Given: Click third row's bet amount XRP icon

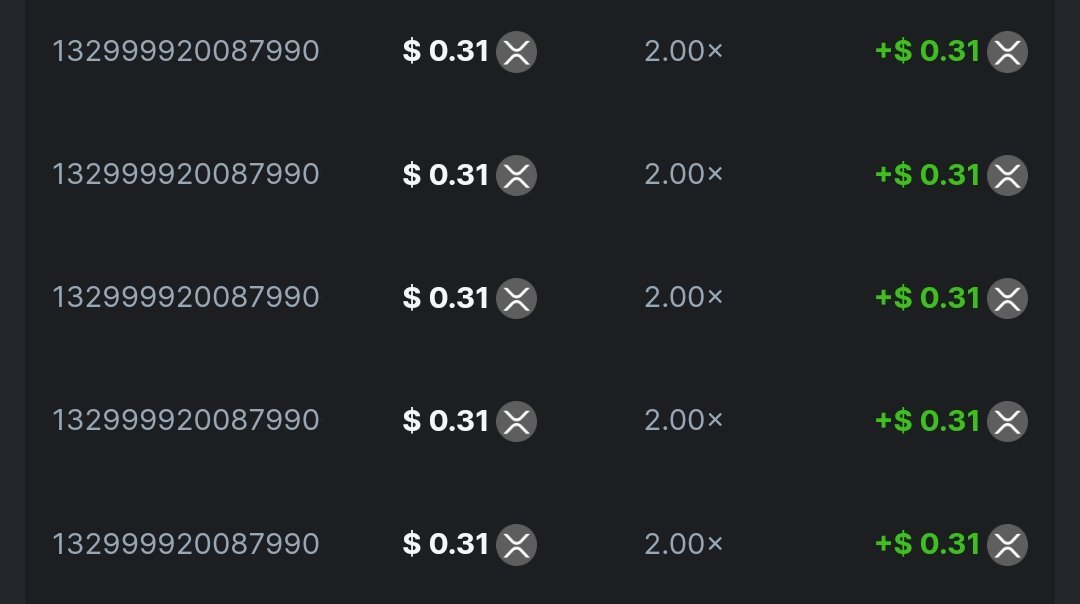Looking at the screenshot, I should (x=516, y=298).
